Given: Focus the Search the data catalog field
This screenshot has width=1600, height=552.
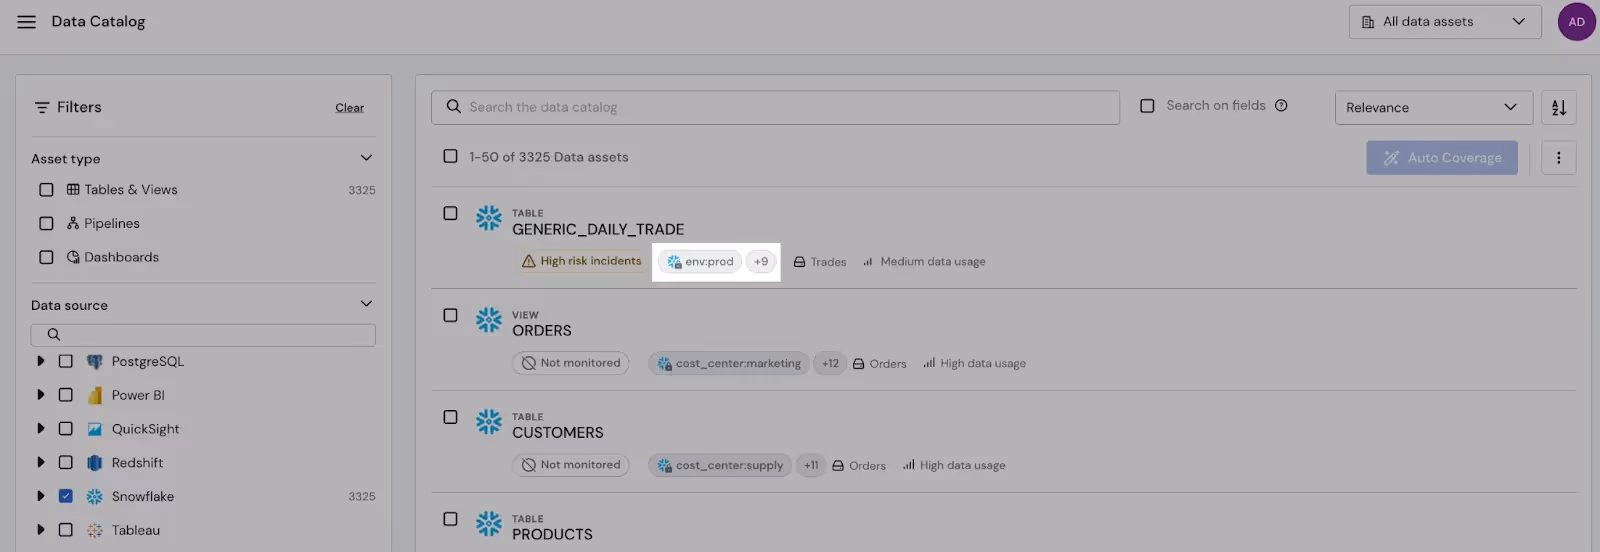Looking at the screenshot, I should click(775, 108).
